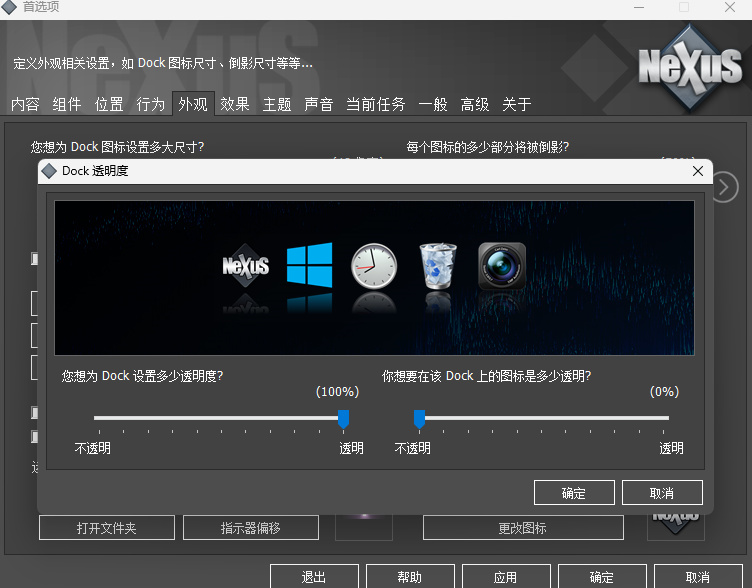Click the Nexus logo in header banner

click(690, 67)
